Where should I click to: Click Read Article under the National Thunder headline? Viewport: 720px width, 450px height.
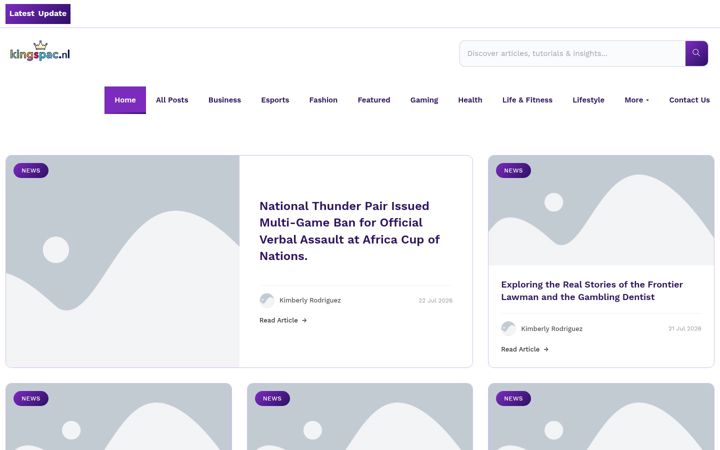pos(283,320)
